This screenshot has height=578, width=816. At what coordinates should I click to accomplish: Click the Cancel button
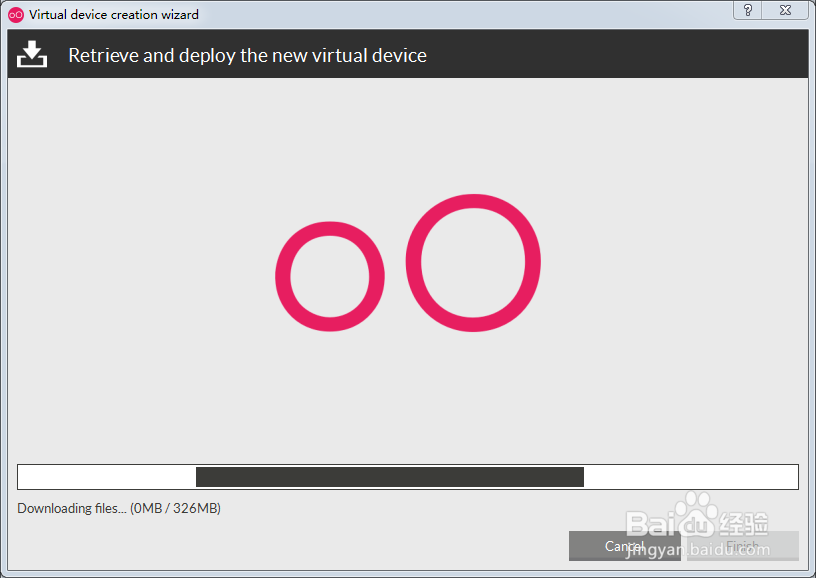pyautogui.click(x=624, y=546)
